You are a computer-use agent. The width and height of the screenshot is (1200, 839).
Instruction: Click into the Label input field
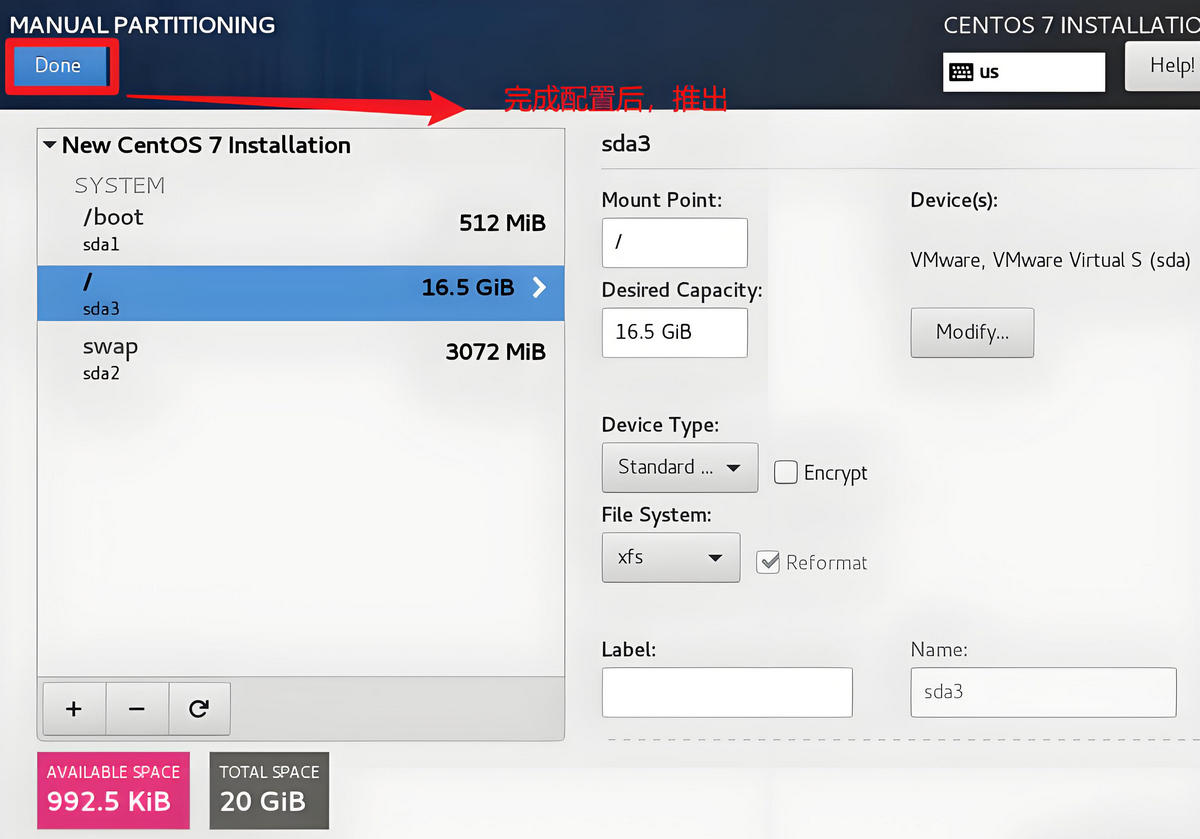click(727, 692)
